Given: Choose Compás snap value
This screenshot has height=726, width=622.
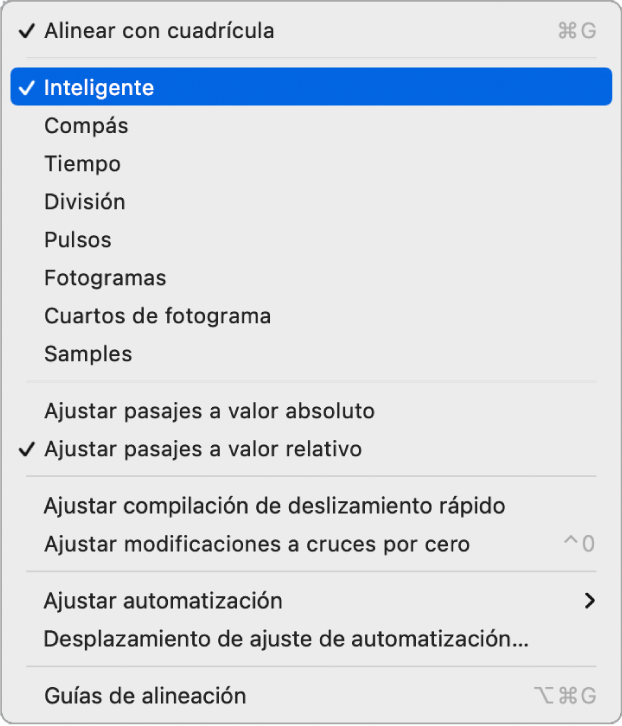Looking at the screenshot, I should click(86, 126).
